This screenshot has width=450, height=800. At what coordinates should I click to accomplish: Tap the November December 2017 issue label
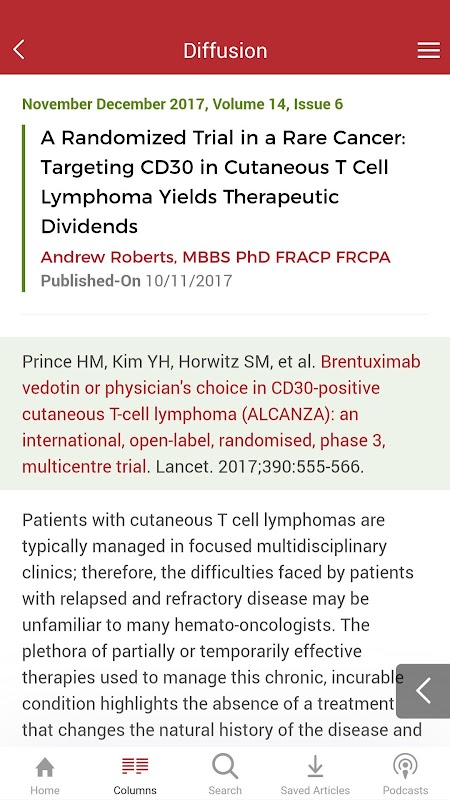(x=183, y=105)
